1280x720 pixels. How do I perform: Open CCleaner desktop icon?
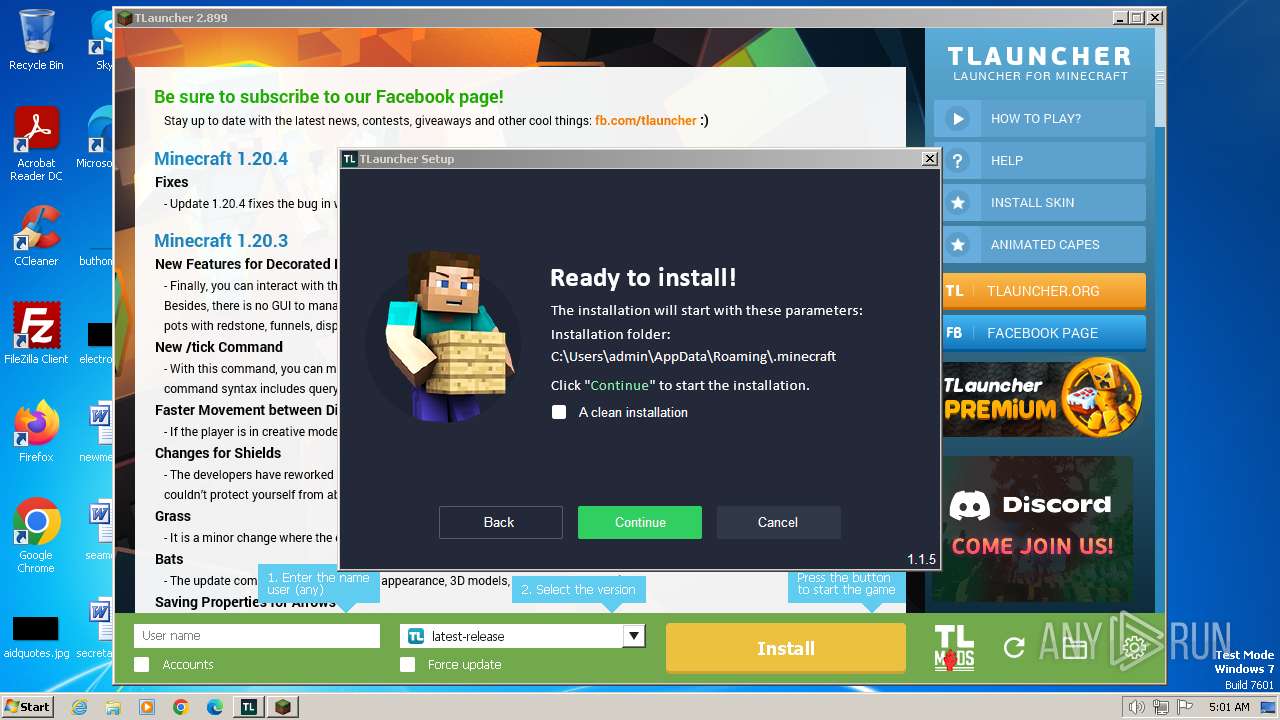(36, 236)
